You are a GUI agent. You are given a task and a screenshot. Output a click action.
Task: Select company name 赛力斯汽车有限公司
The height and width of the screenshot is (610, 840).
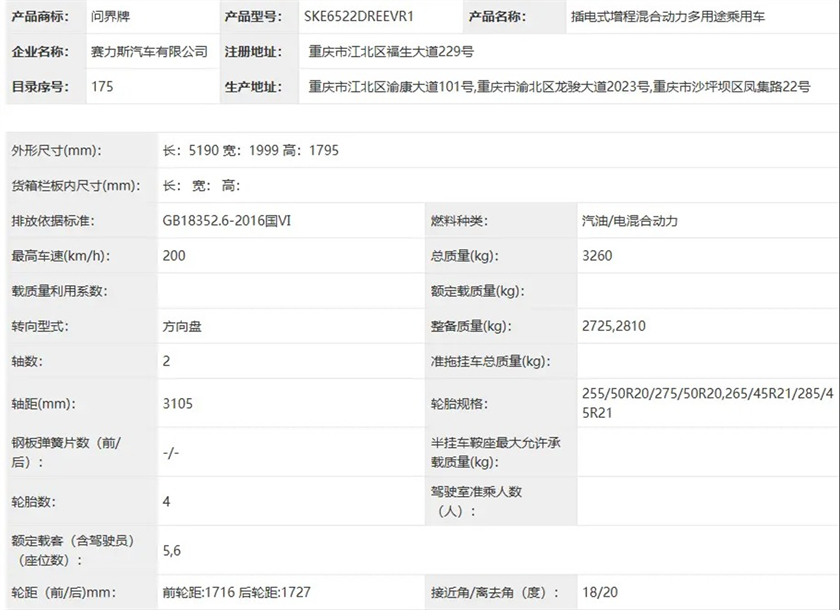pos(149,51)
